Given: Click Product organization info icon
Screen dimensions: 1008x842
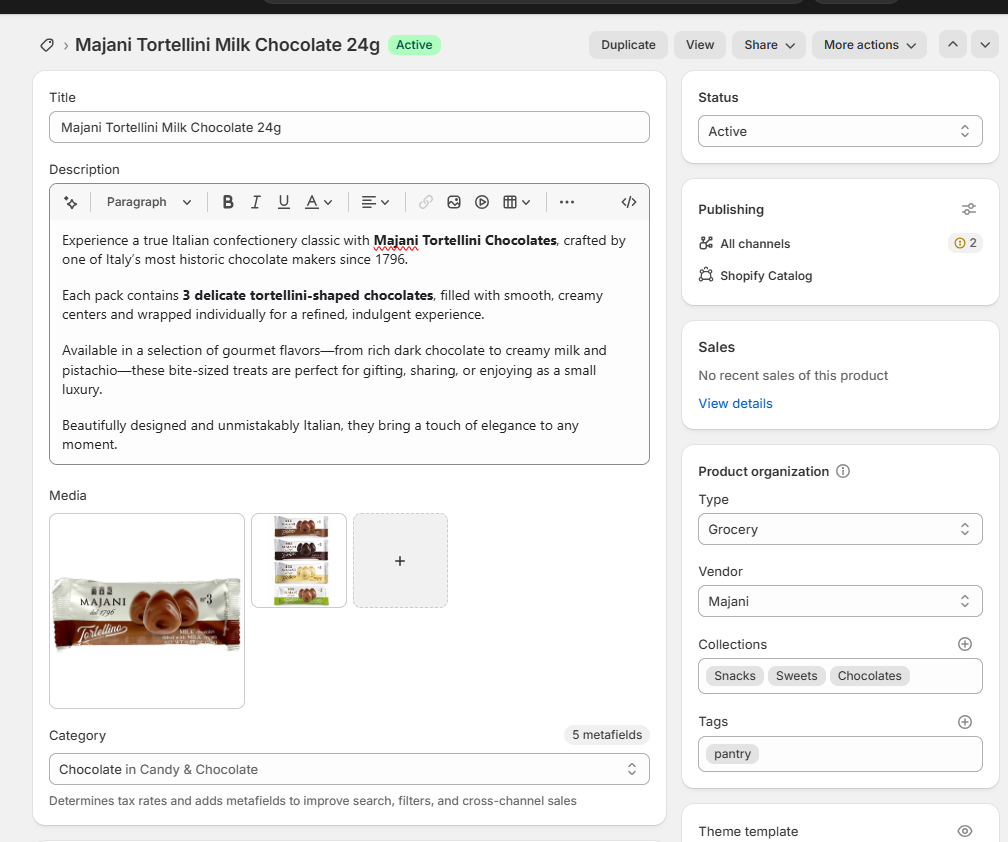Looking at the screenshot, I should click(x=843, y=471).
